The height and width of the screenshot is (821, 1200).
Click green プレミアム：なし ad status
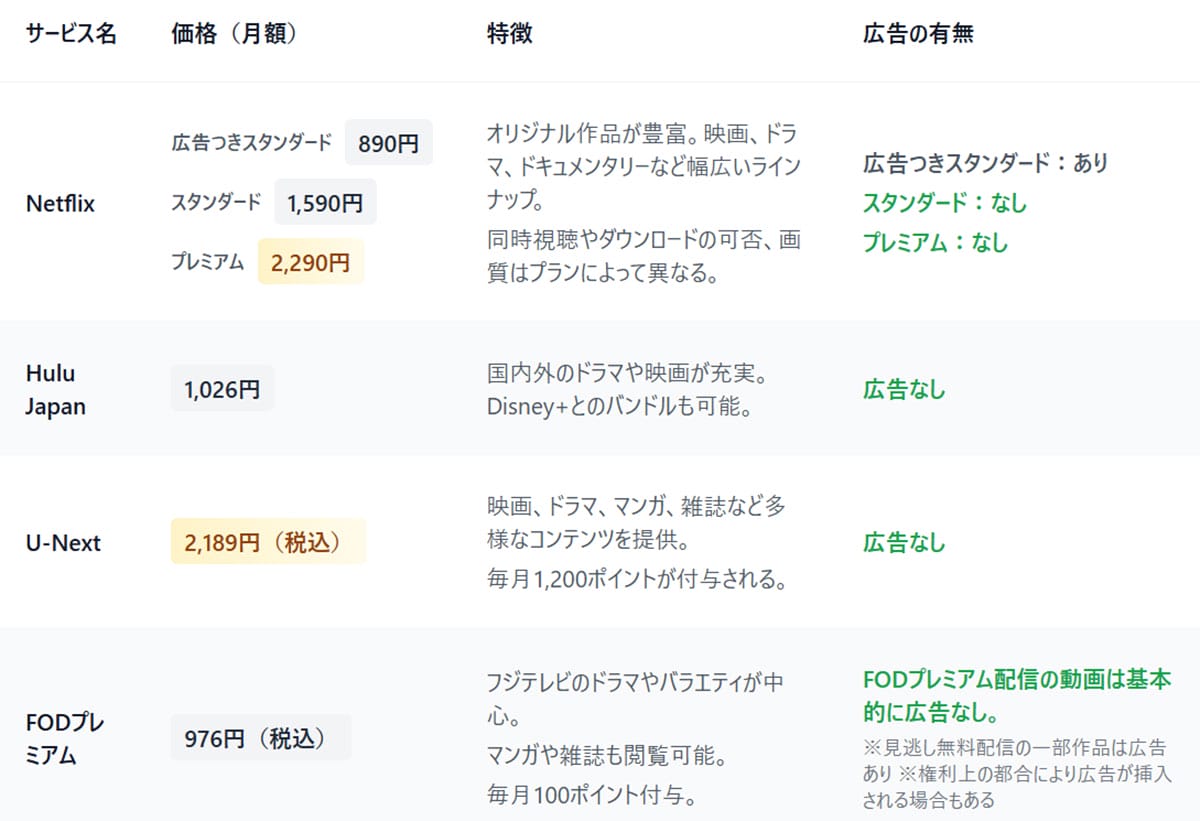pos(935,242)
